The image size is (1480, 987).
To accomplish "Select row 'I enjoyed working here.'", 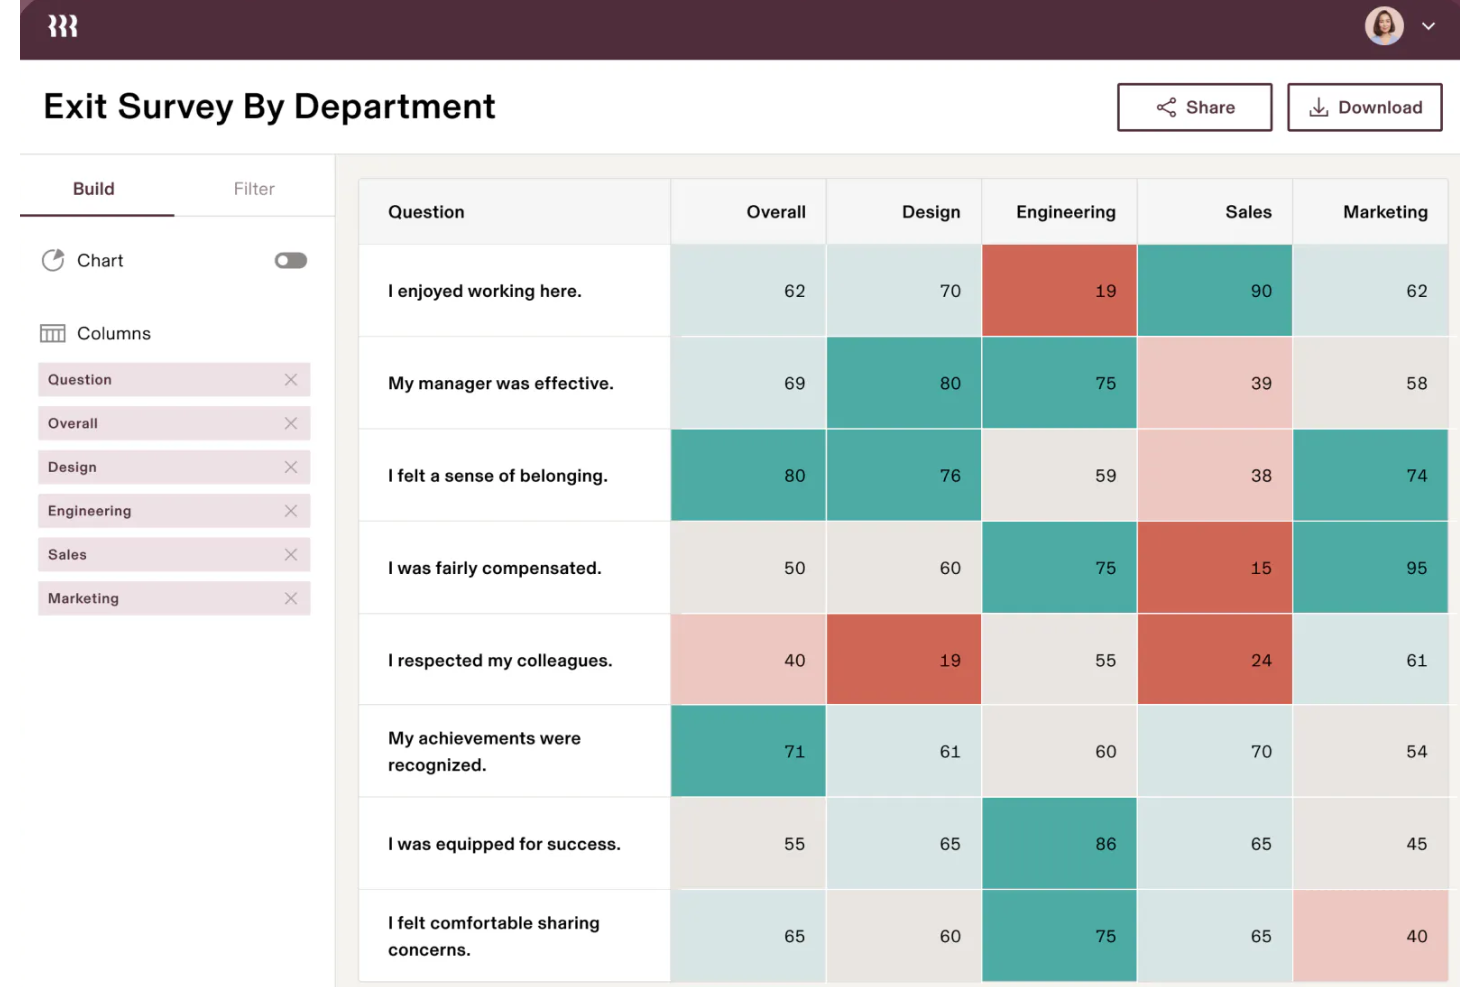I will point(903,291).
